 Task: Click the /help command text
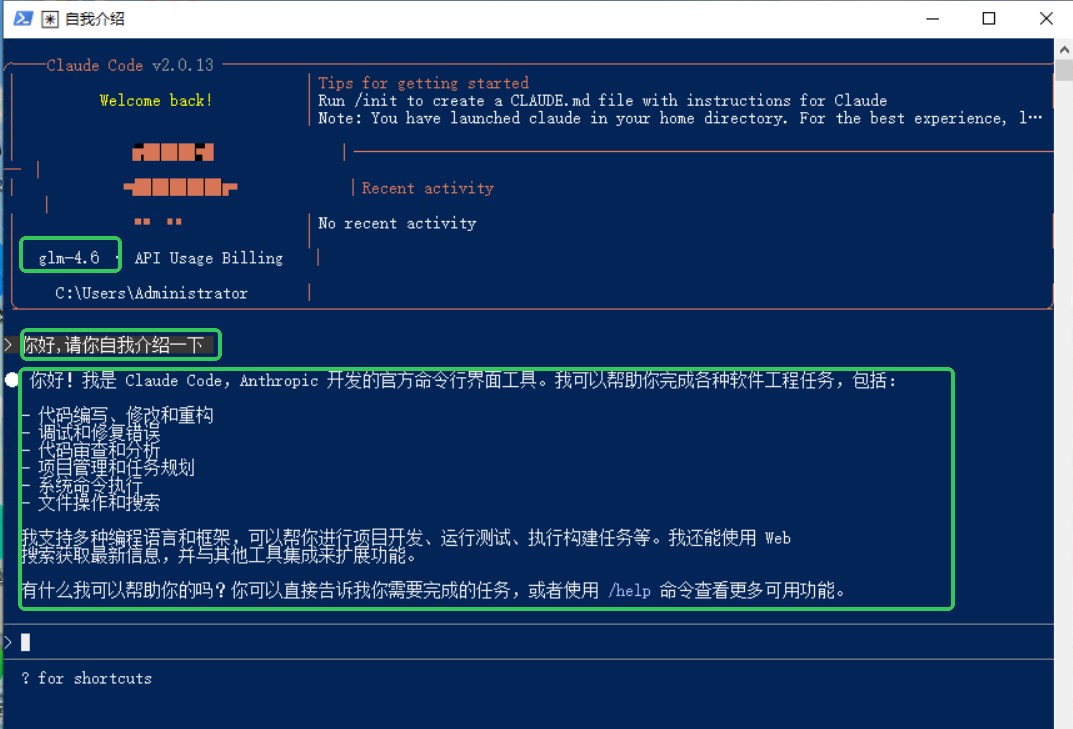coord(630,590)
